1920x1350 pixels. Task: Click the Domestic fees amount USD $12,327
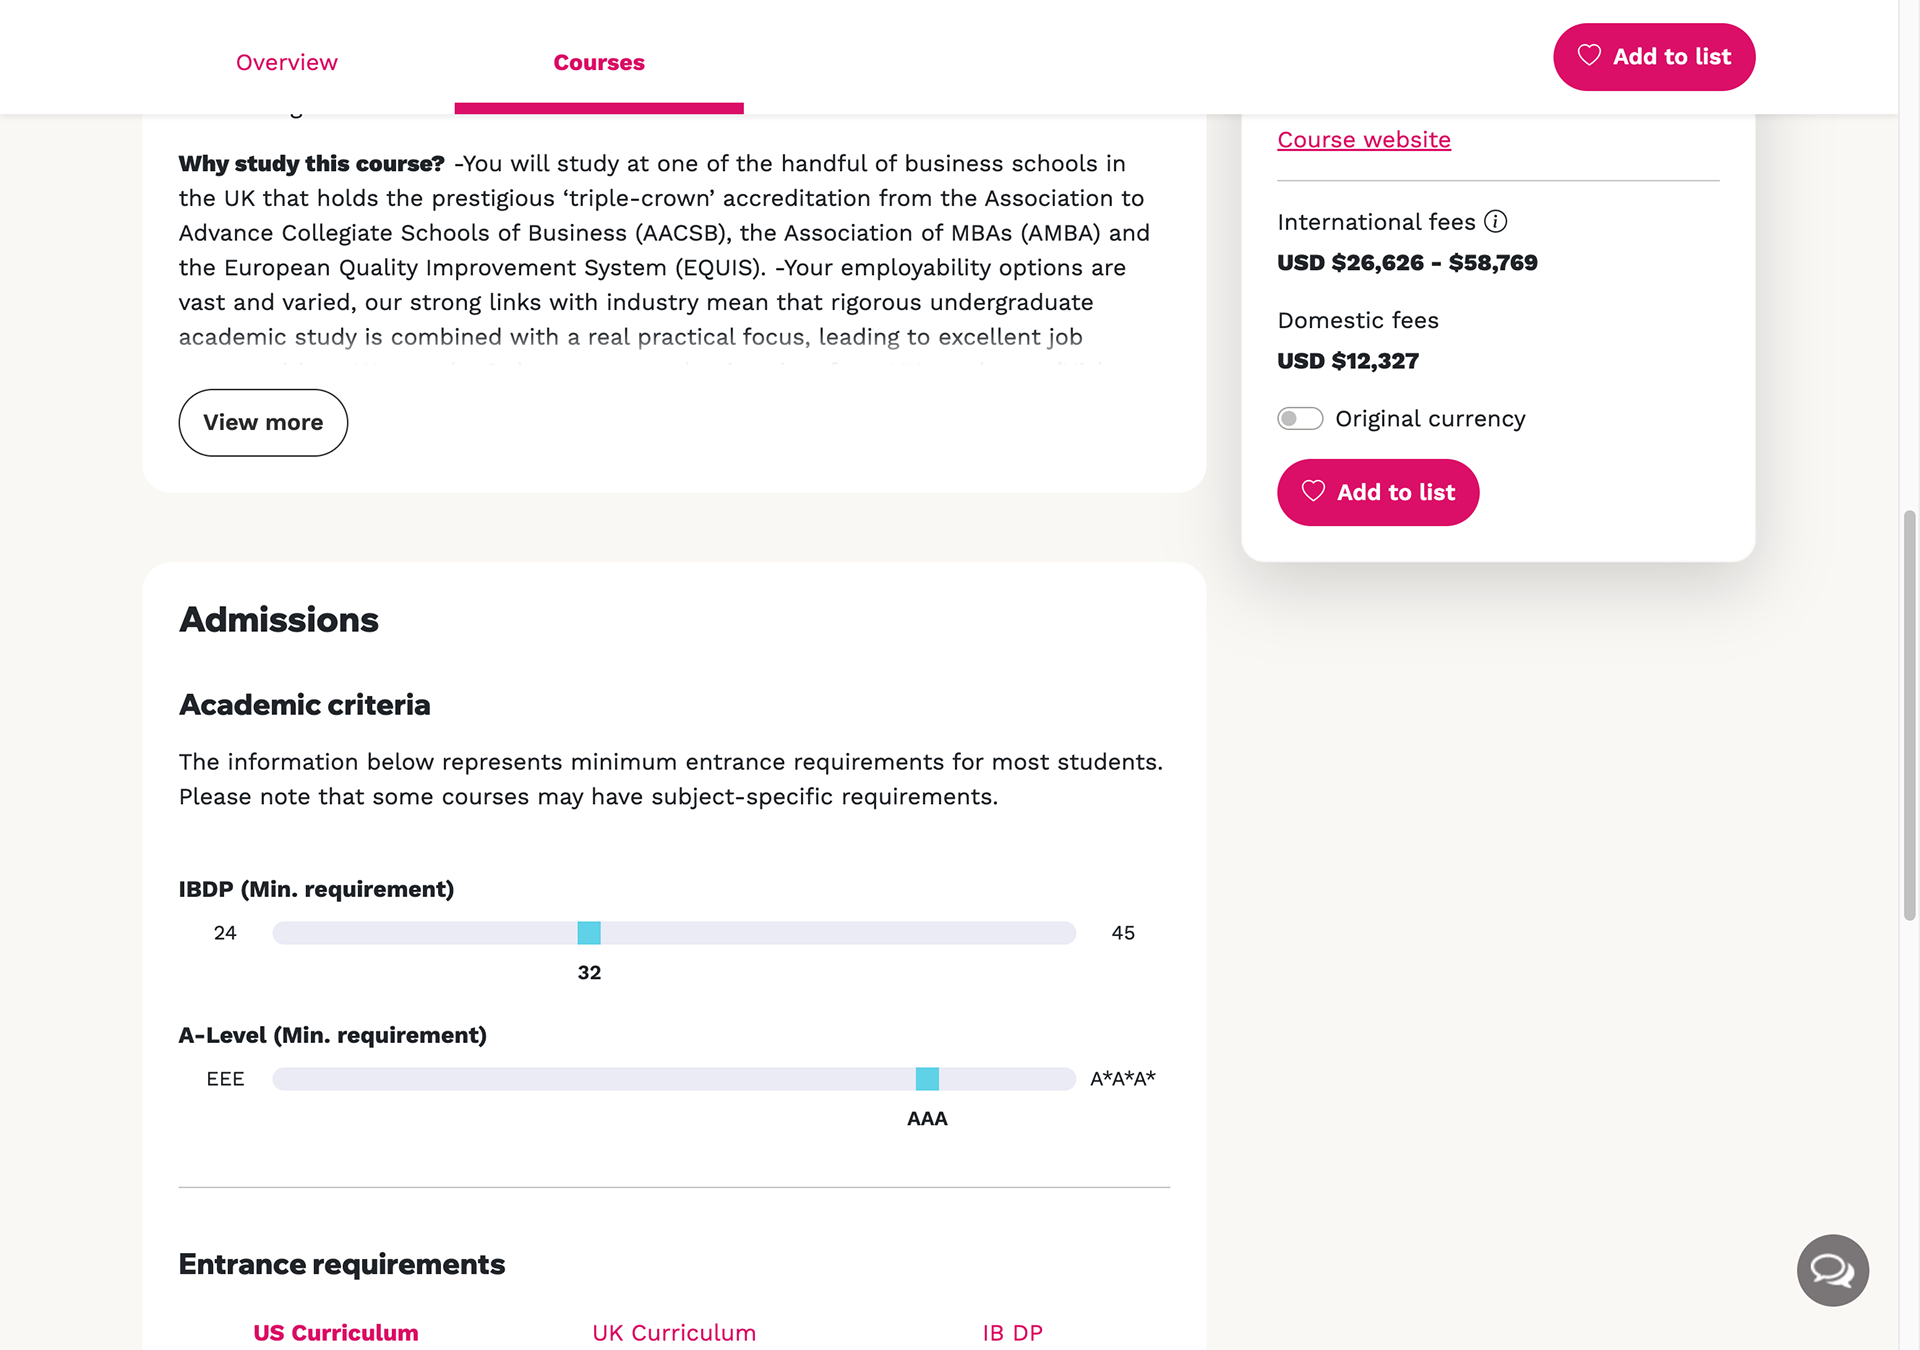tap(1348, 360)
